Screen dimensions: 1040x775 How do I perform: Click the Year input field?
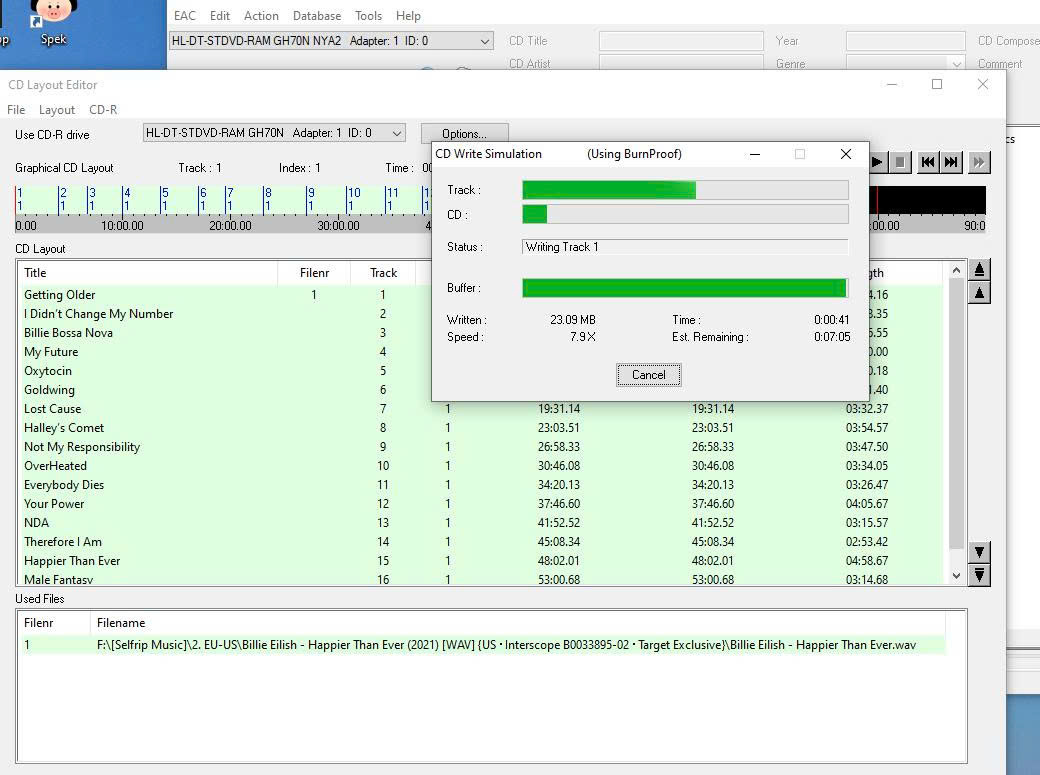[x=905, y=41]
